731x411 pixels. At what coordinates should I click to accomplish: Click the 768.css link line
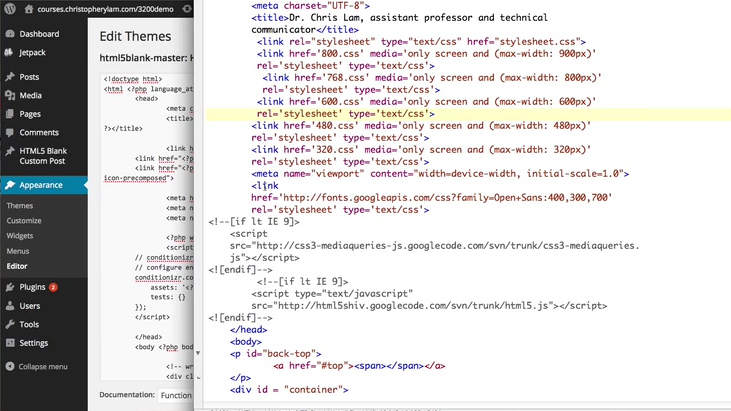[432, 78]
